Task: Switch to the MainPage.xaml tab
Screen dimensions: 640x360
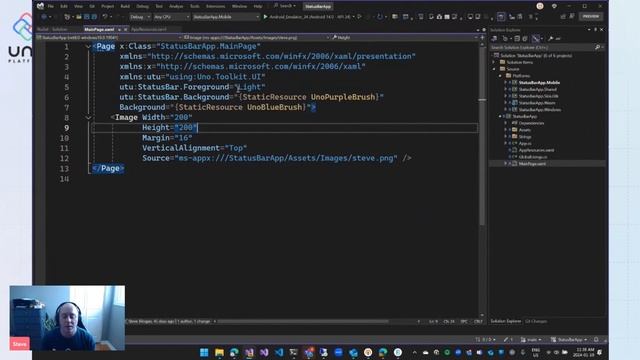Action: (x=99, y=29)
